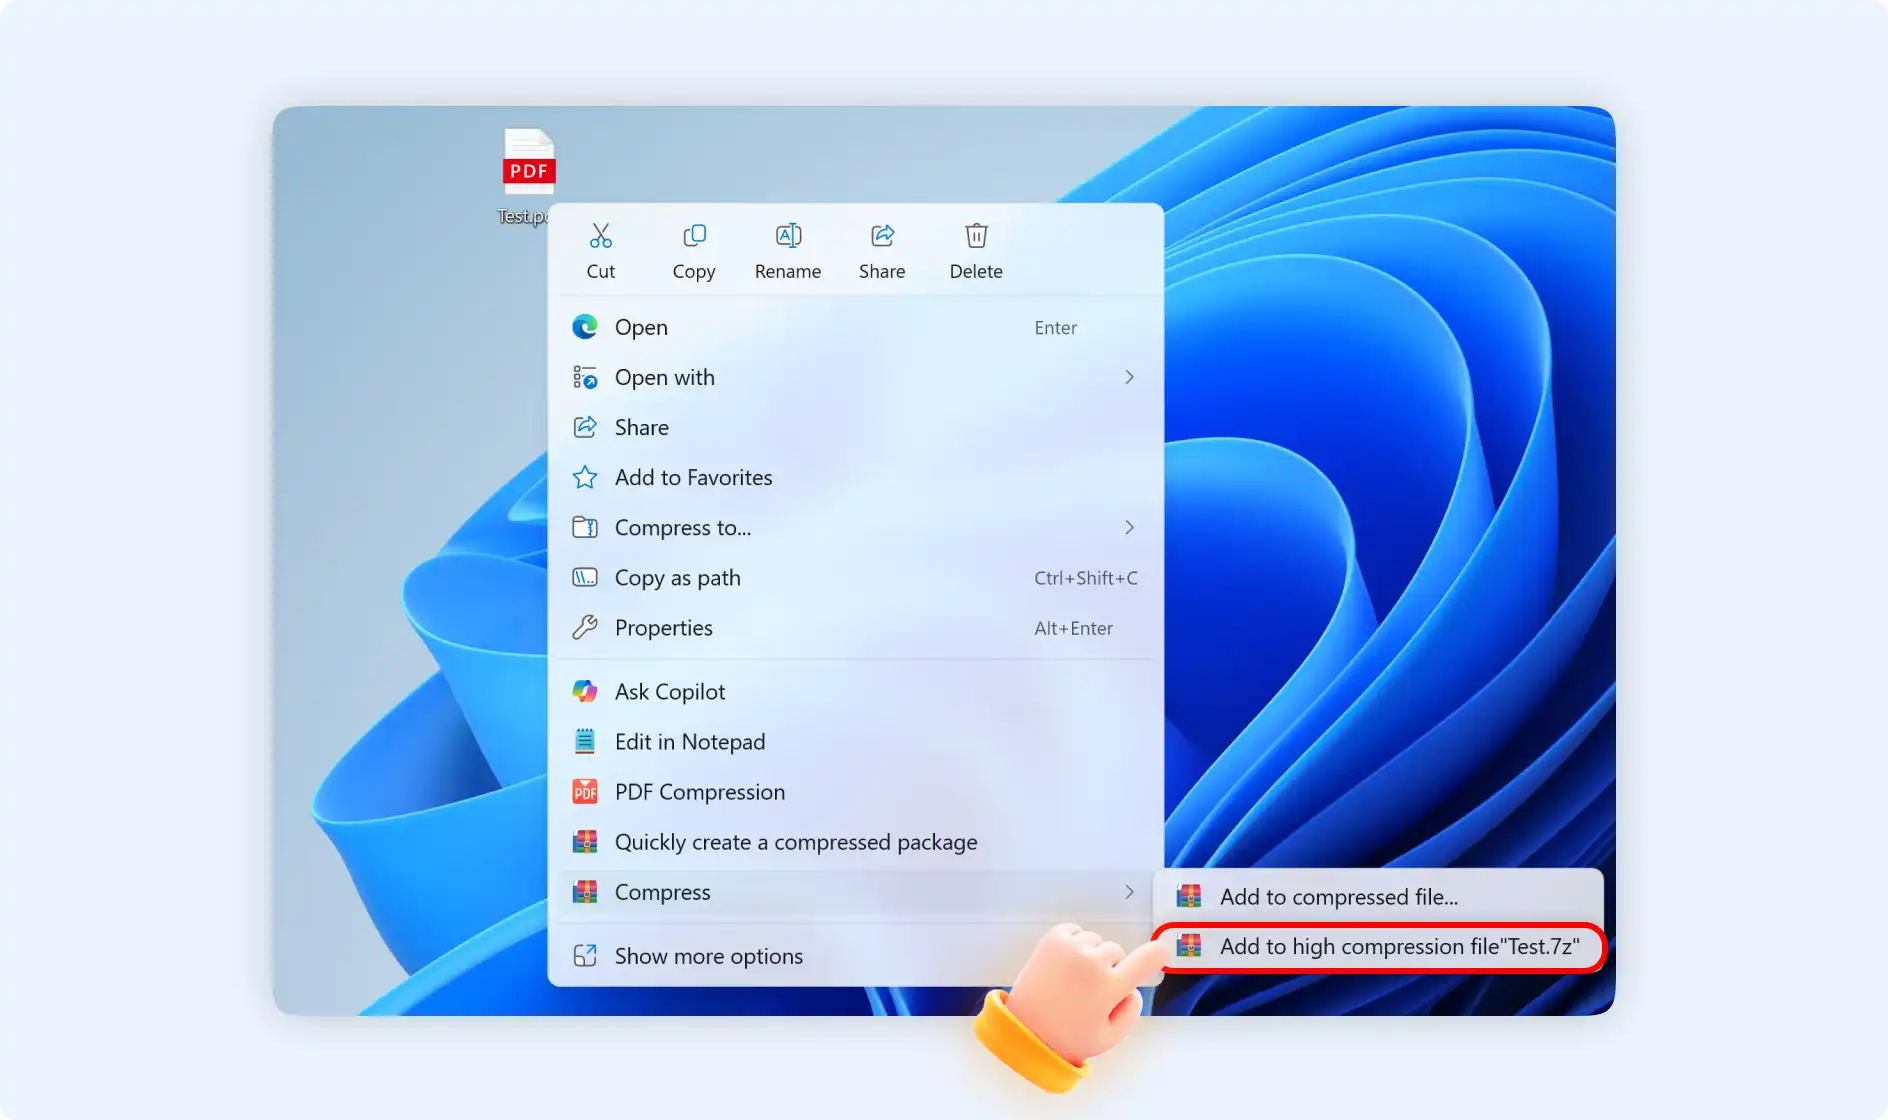Choose Show more options
The image size is (1888, 1120).
tap(856, 955)
